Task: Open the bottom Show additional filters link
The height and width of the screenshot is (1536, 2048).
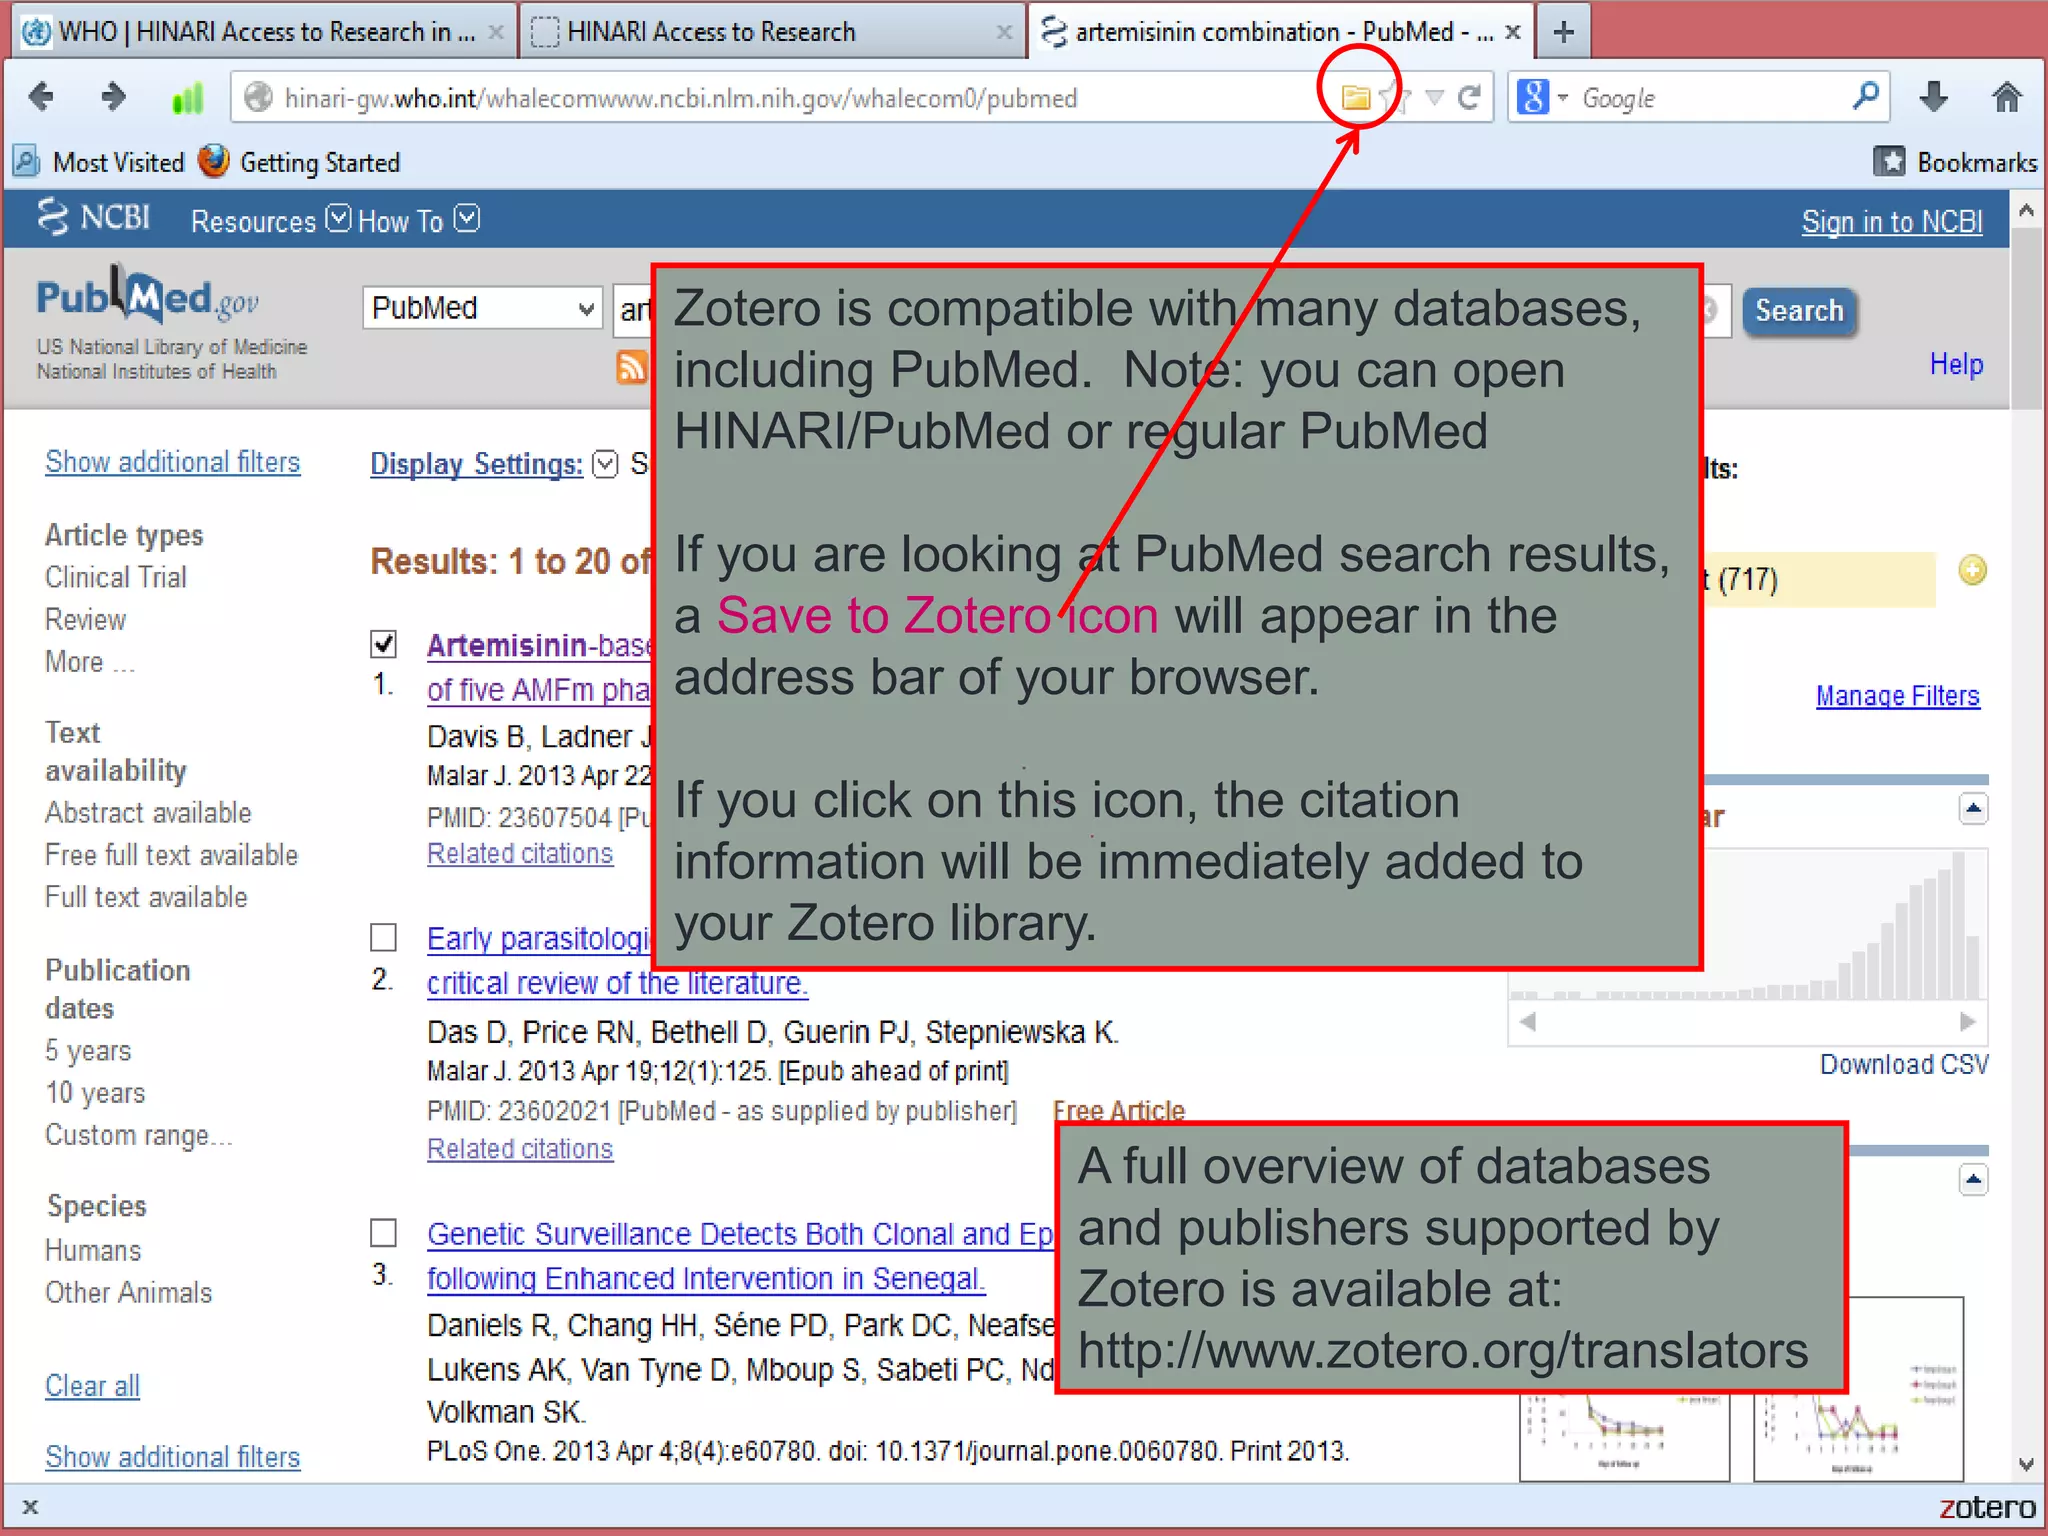Action: 172,1457
